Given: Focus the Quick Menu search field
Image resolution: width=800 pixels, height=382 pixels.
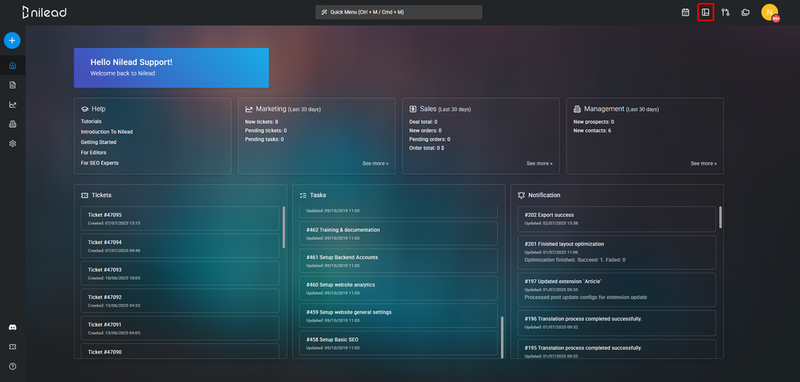Looking at the screenshot, I should click(398, 12).
